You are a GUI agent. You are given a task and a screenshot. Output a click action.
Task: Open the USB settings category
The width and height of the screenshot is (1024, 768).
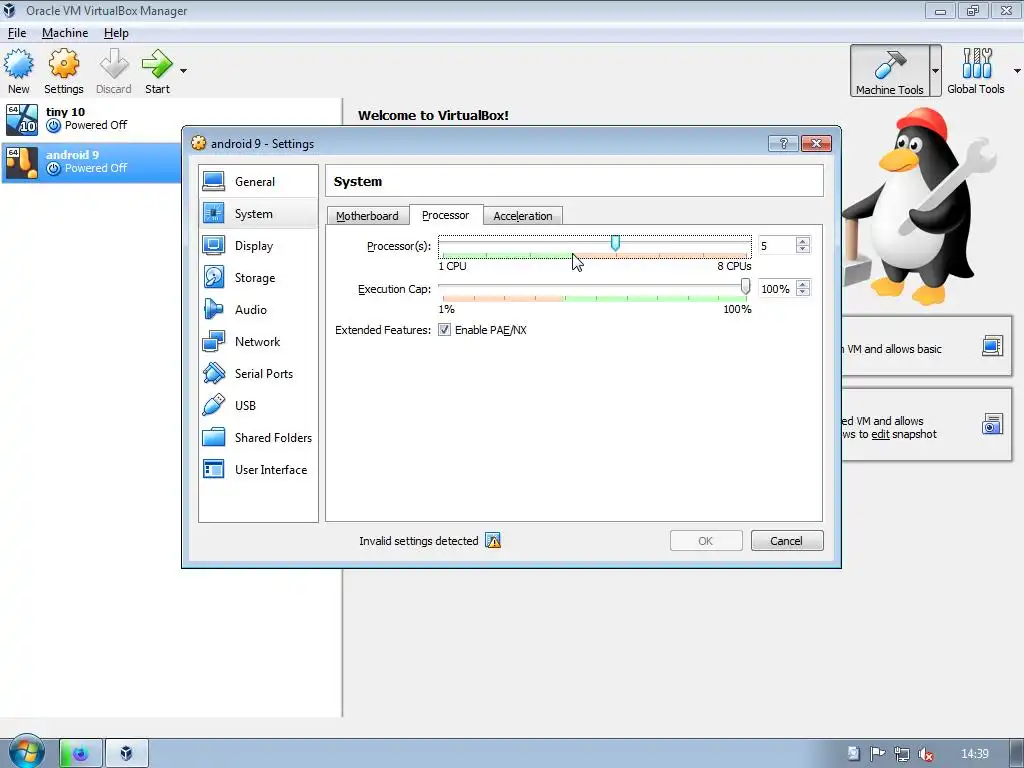[x=258, y=406]
